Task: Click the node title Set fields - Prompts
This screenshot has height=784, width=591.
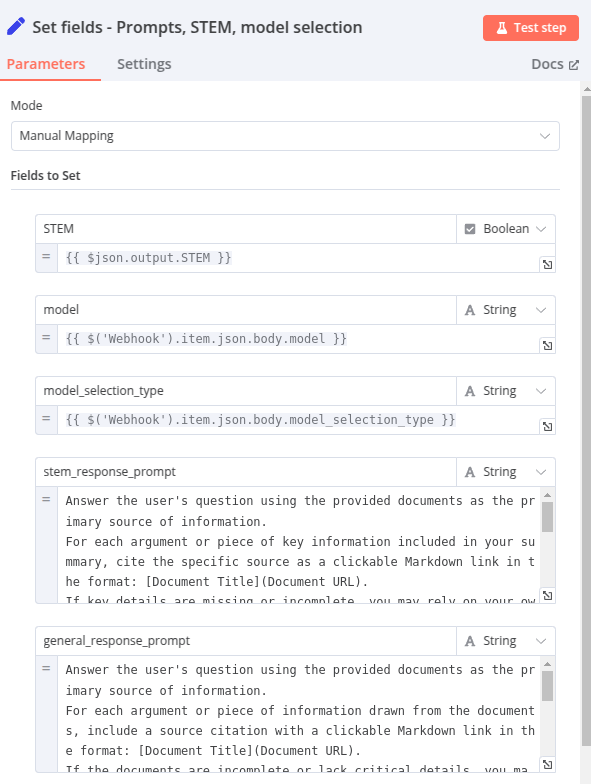Action: coord(198,27)
